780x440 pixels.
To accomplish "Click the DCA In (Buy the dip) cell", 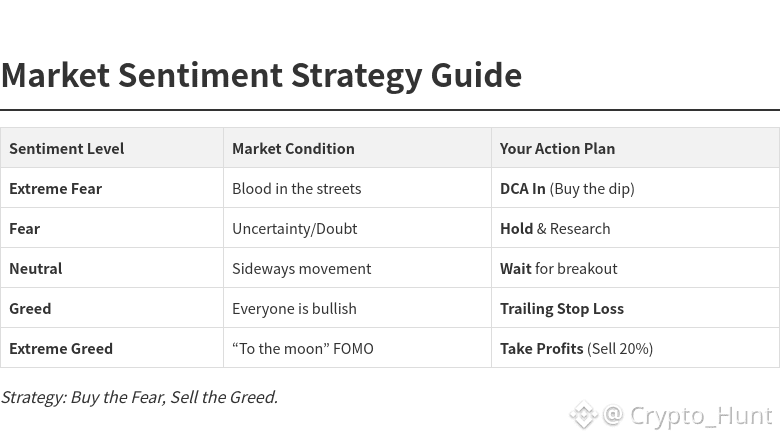I will [567, 188].
